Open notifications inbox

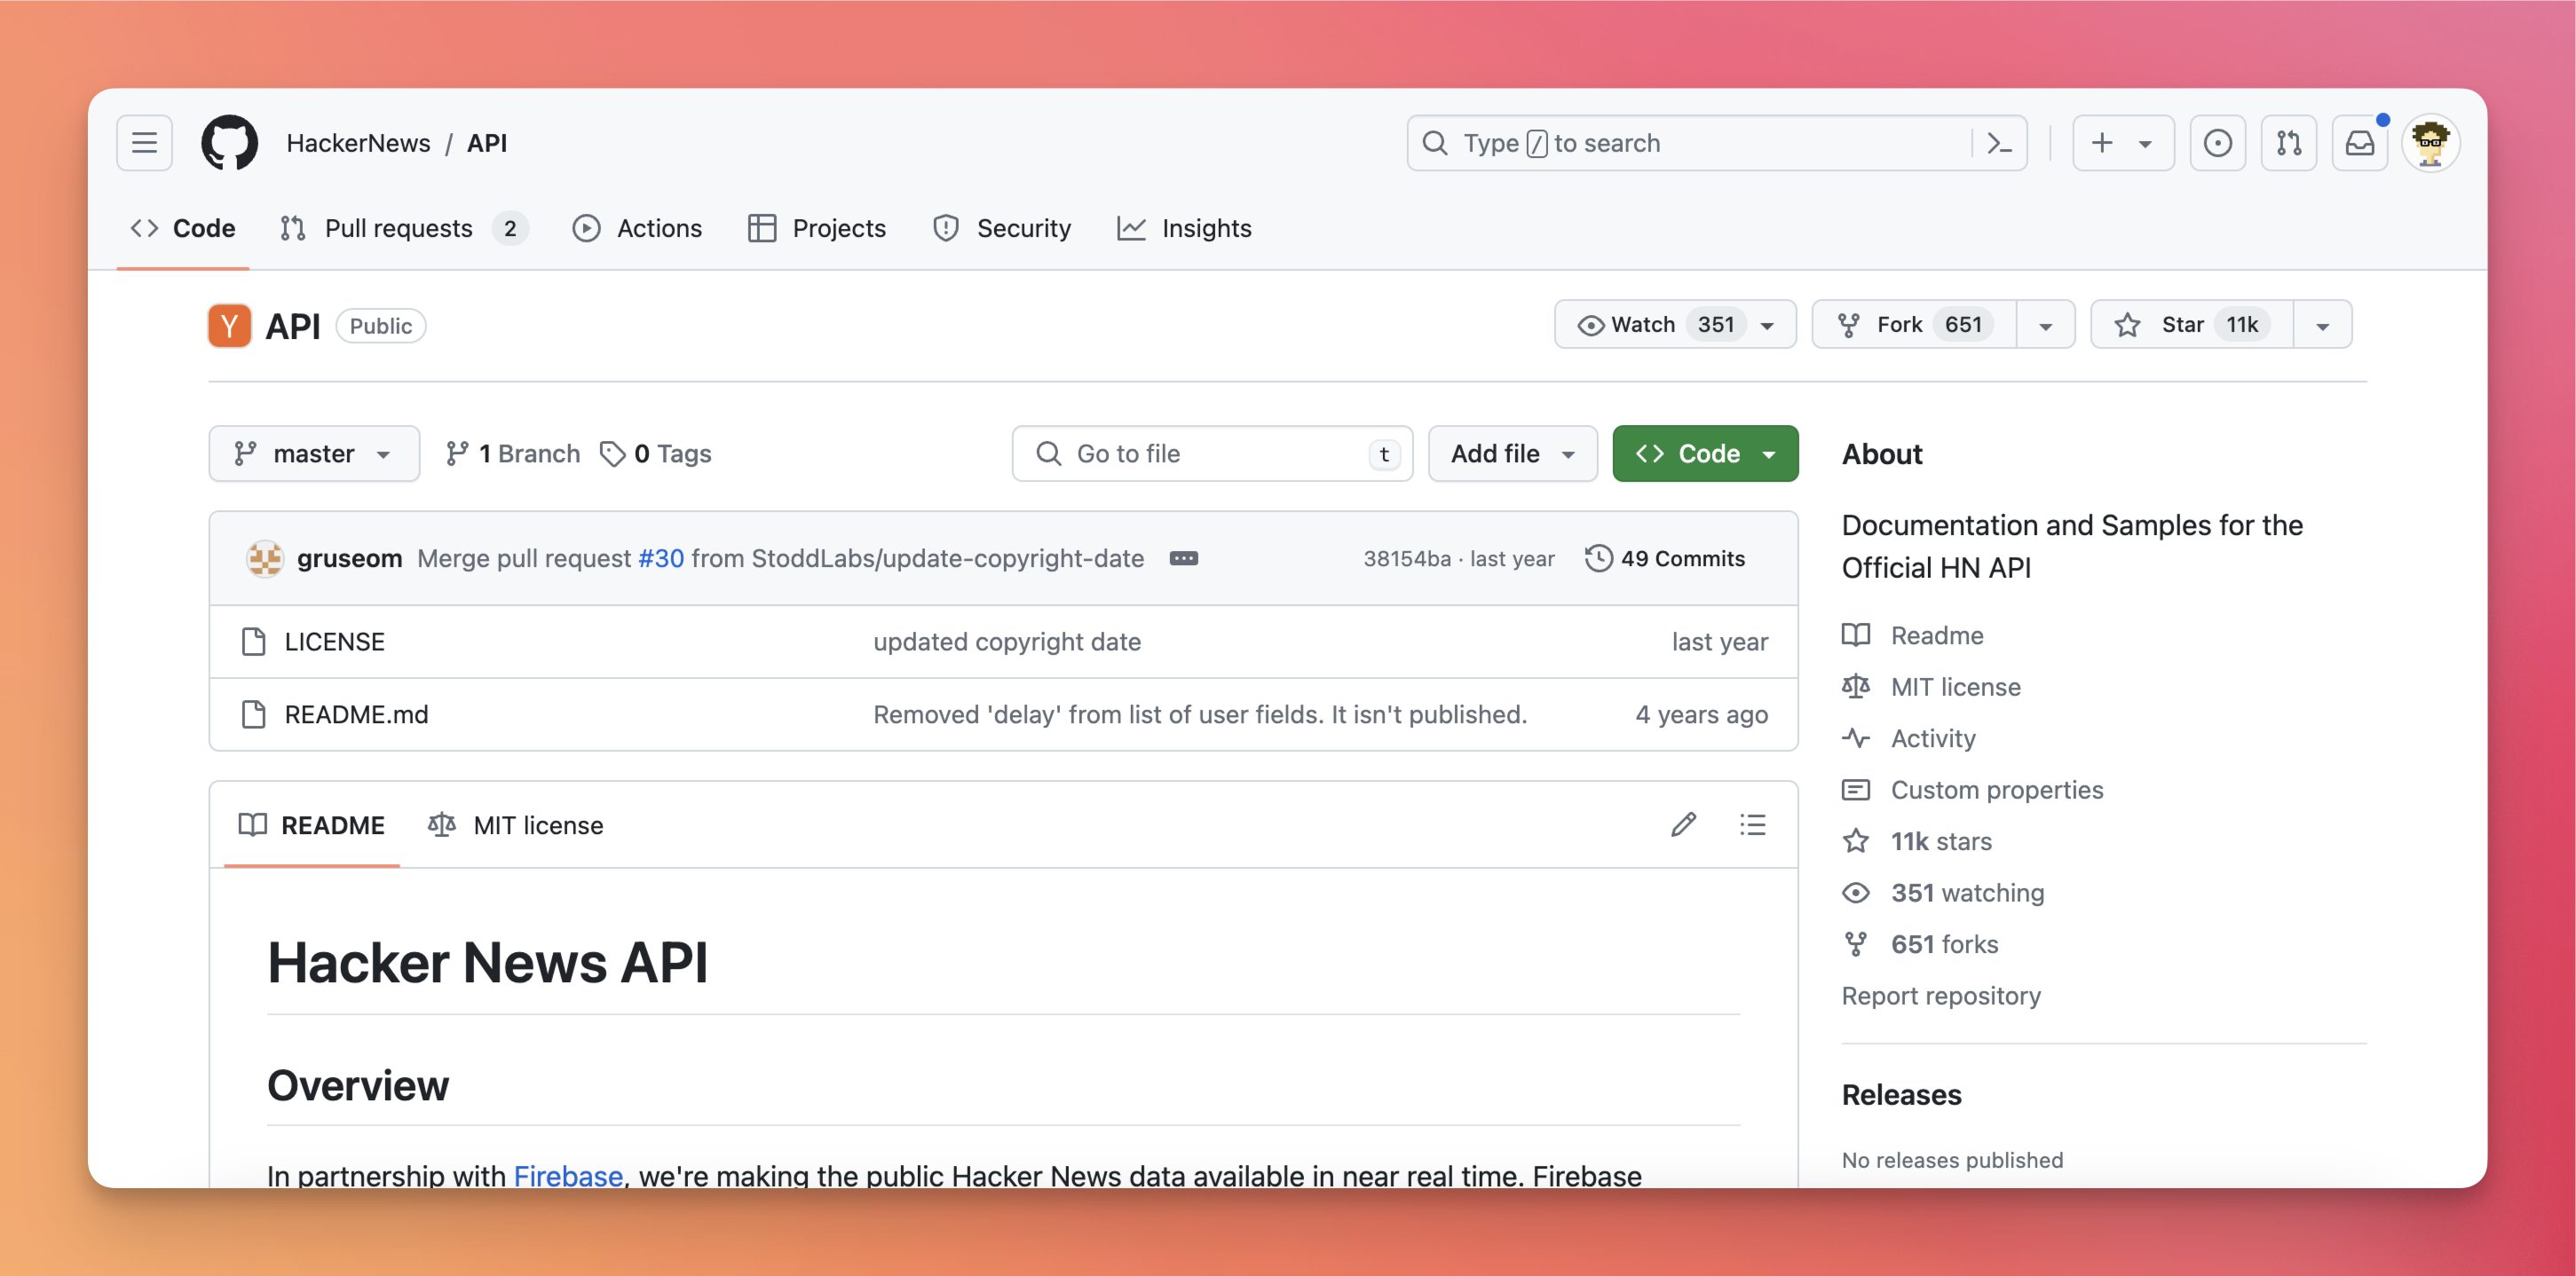[2360, 142]
